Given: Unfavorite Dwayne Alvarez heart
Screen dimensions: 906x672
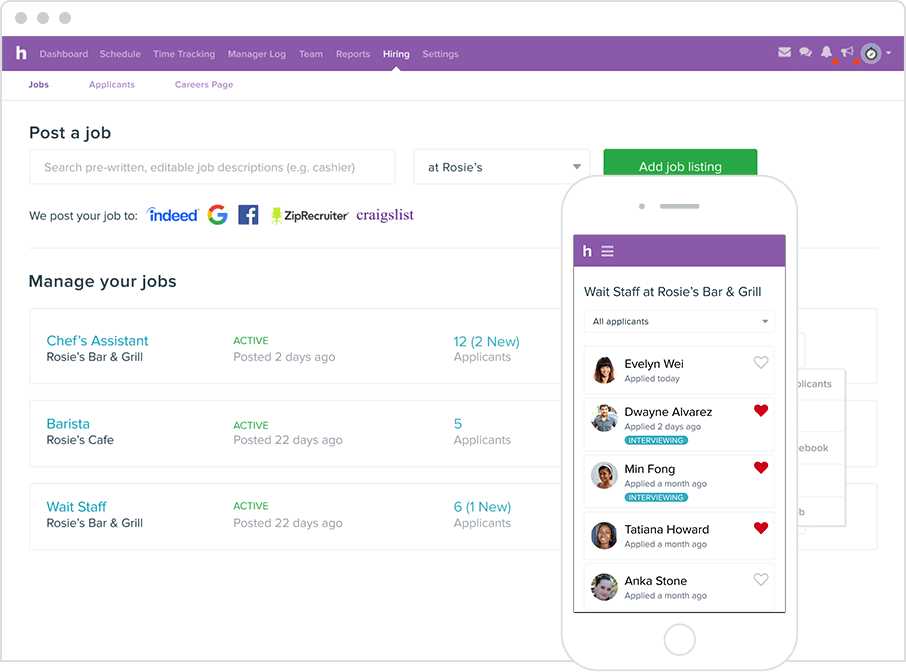Looking at the screenshot, I should coord(761,411).
